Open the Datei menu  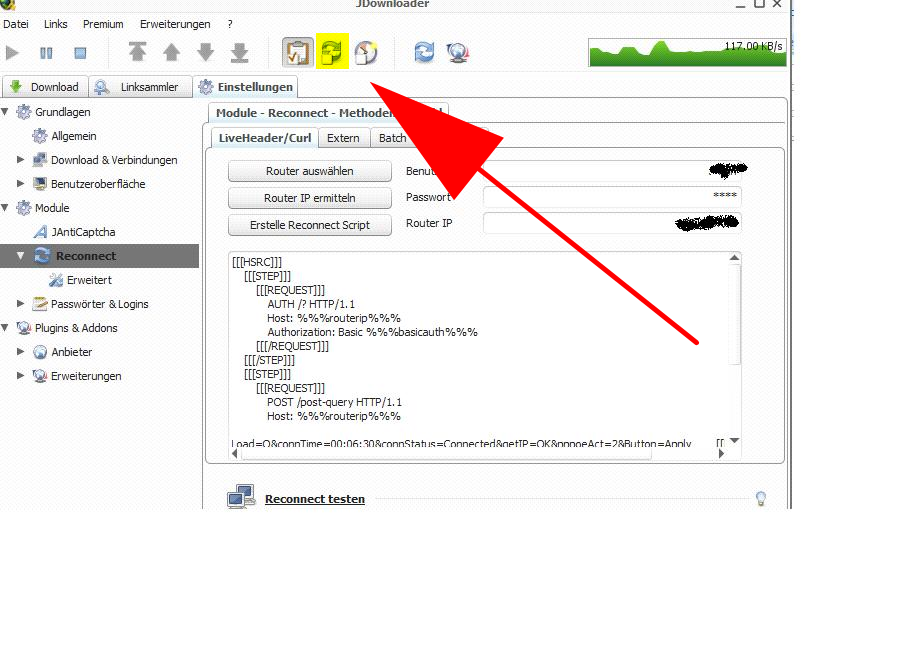16,24
